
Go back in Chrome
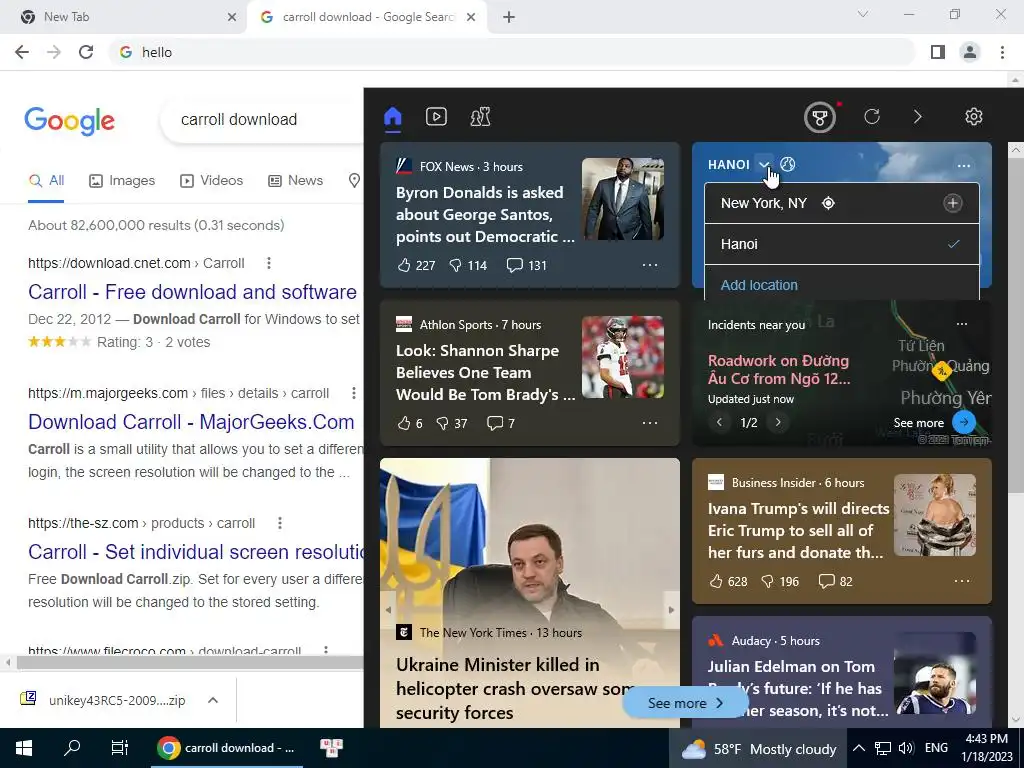[x=22, y=52]
